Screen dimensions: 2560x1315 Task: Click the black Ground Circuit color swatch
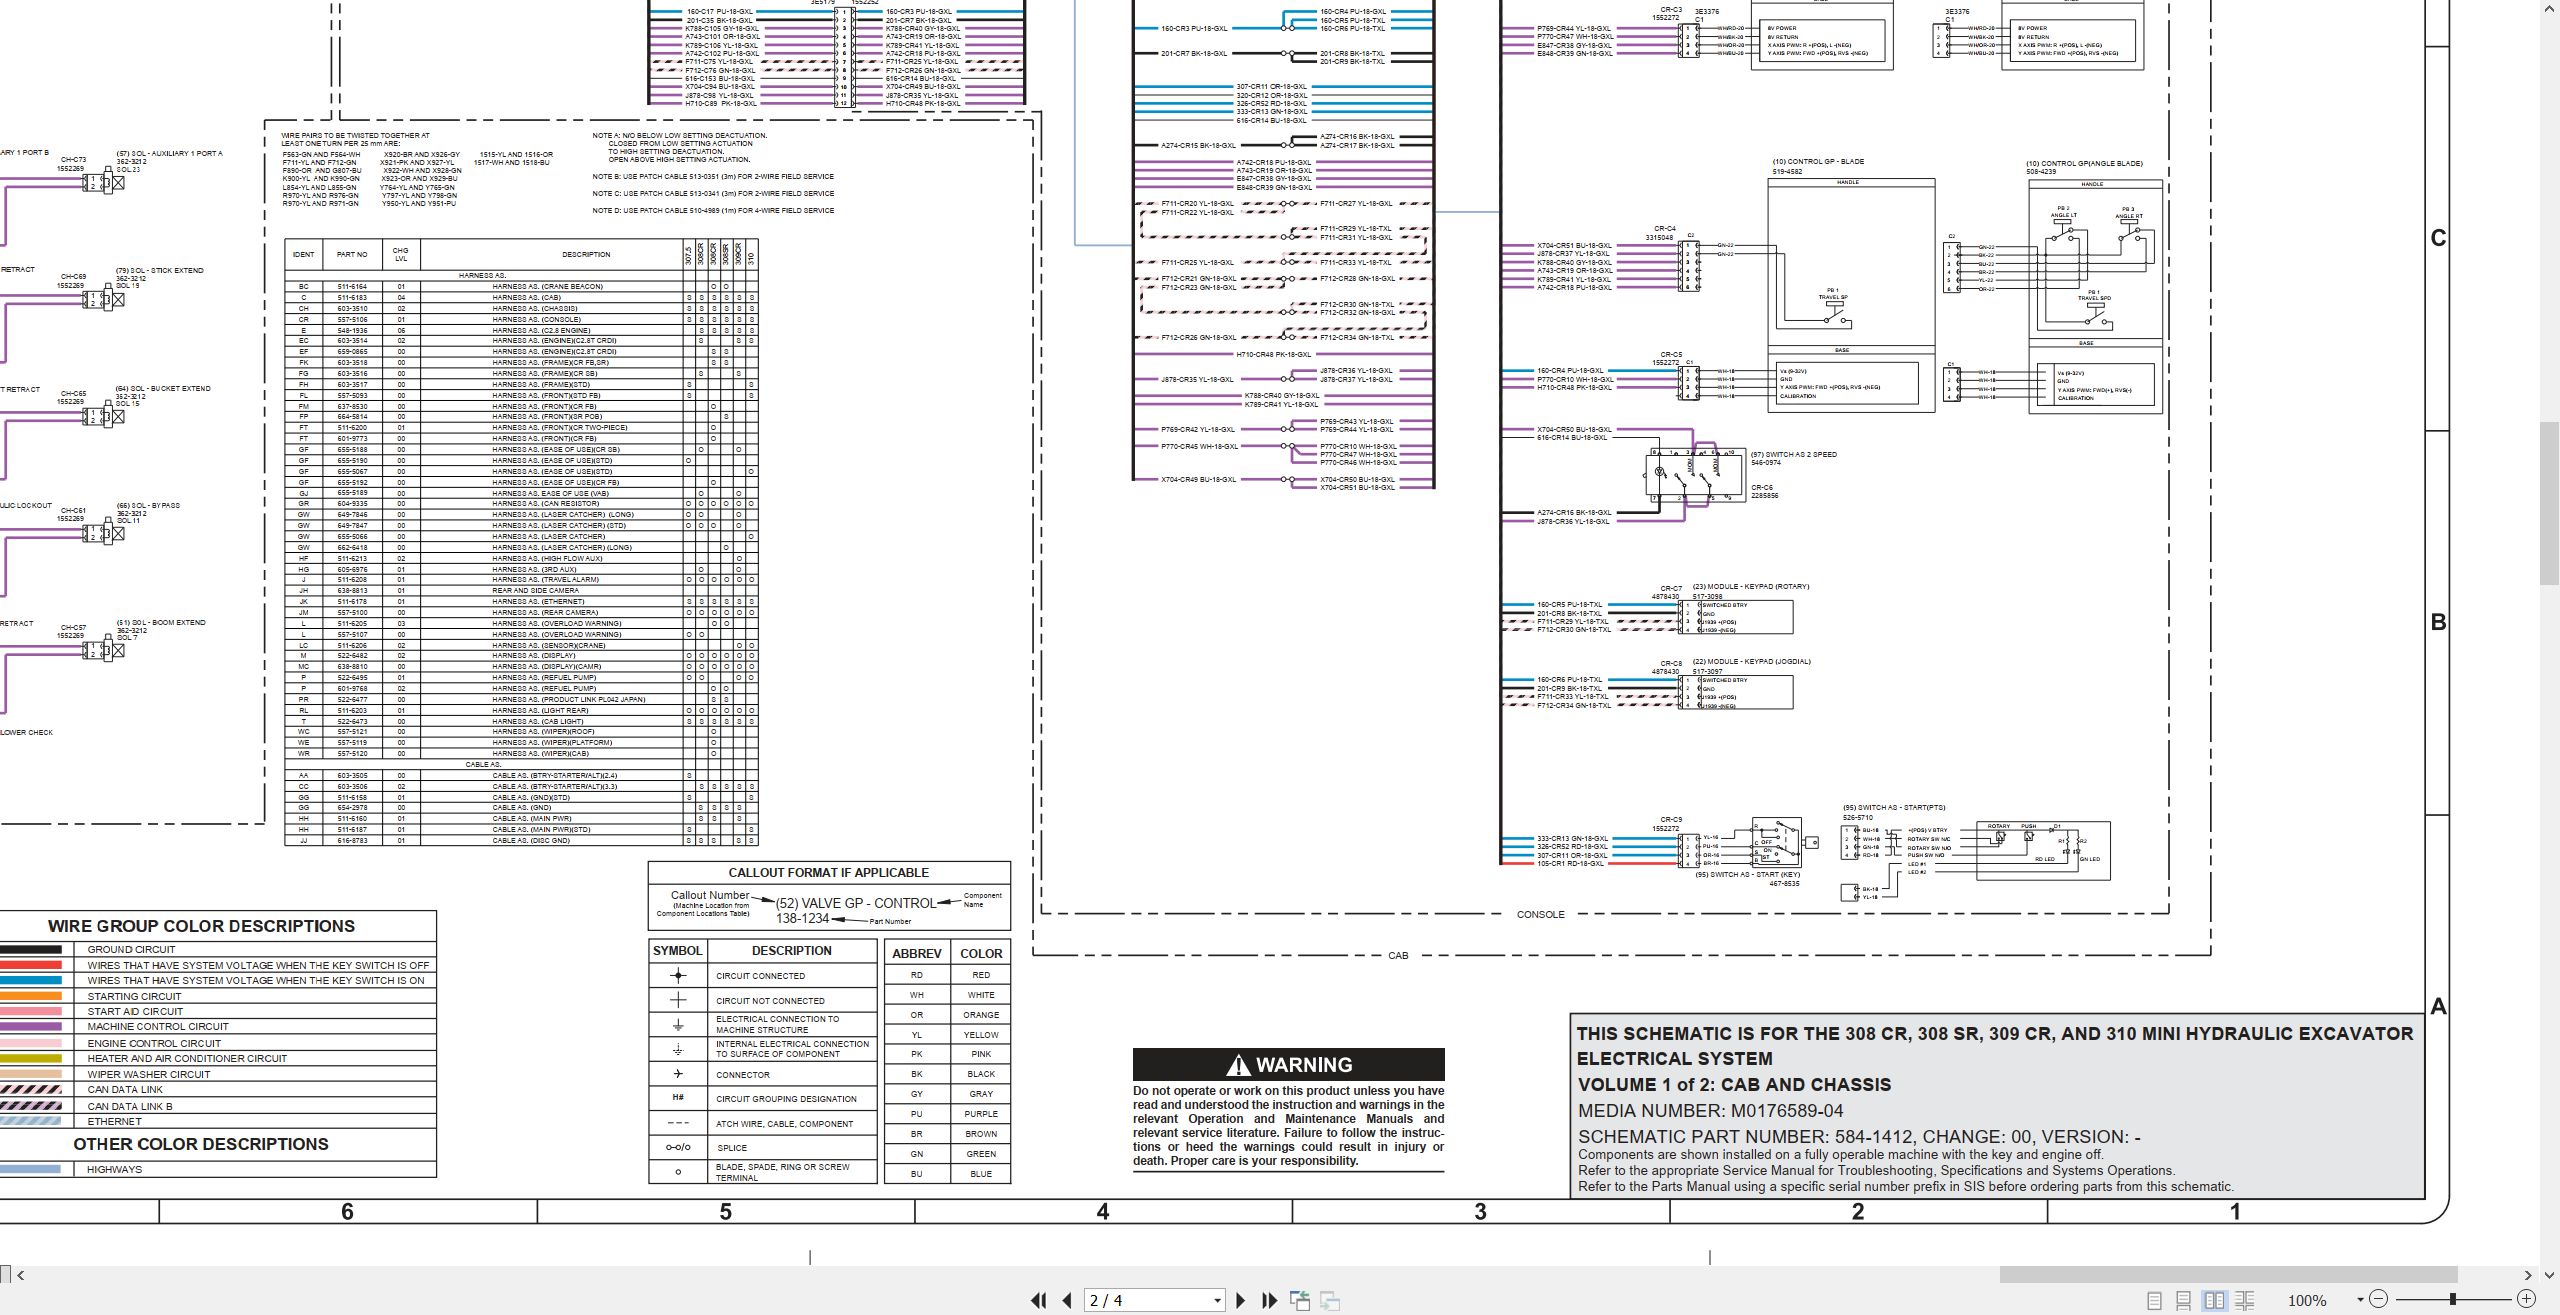(x=31, y=949)
